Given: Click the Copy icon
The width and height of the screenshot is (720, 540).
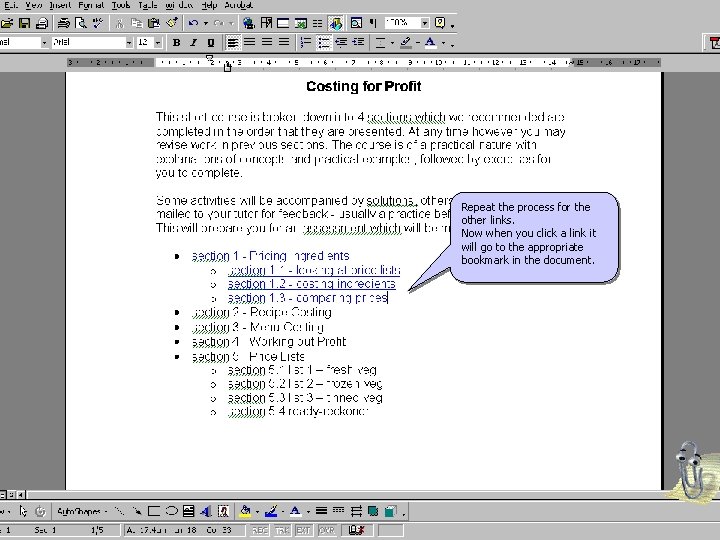Looking at the screenshot, I should point(136,23).
